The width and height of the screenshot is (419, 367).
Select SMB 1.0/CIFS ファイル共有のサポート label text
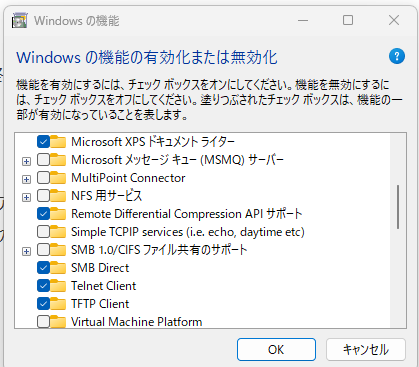(159, 250)
